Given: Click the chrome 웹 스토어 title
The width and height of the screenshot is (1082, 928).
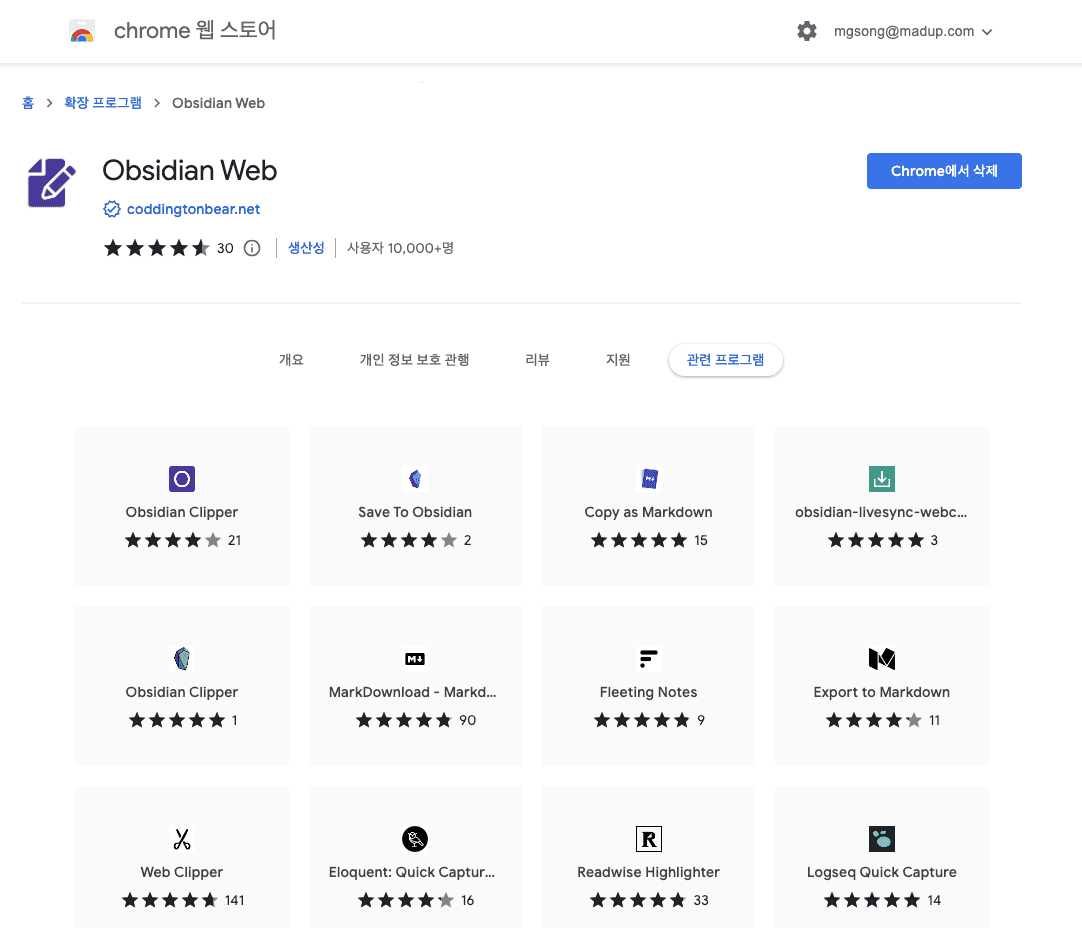Looking at the screenshot, I should click(x=195, y=30).
